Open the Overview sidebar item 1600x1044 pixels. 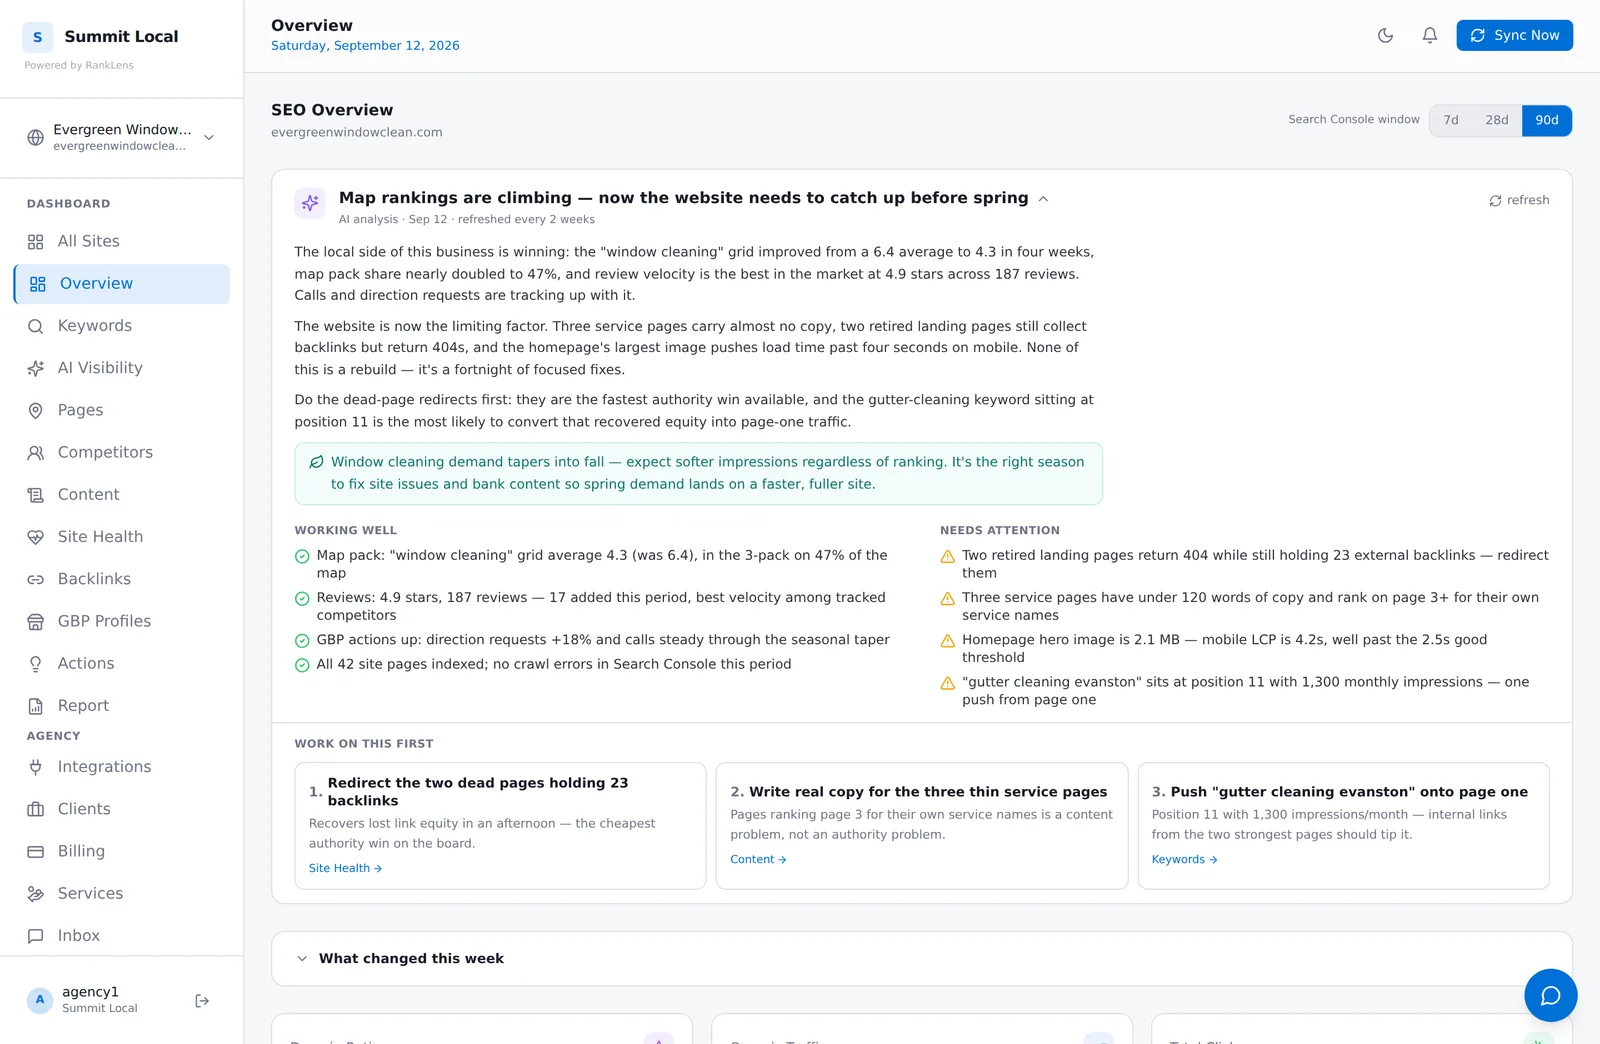point(121,284)
